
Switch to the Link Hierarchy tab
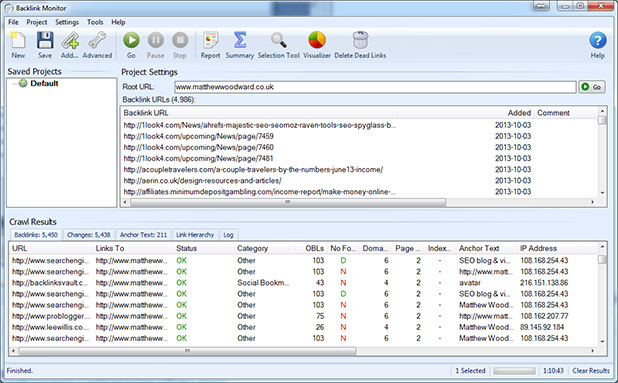[195, 235]
